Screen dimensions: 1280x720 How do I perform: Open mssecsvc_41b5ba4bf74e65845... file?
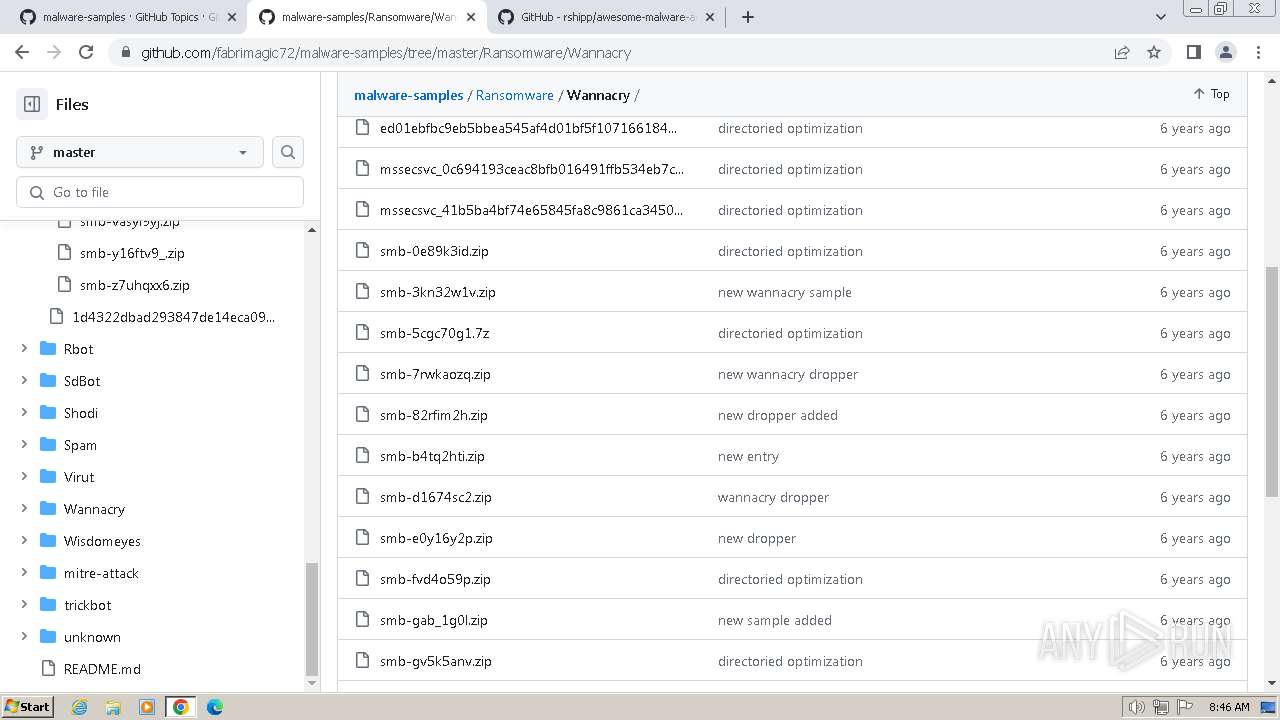[532, 210]
